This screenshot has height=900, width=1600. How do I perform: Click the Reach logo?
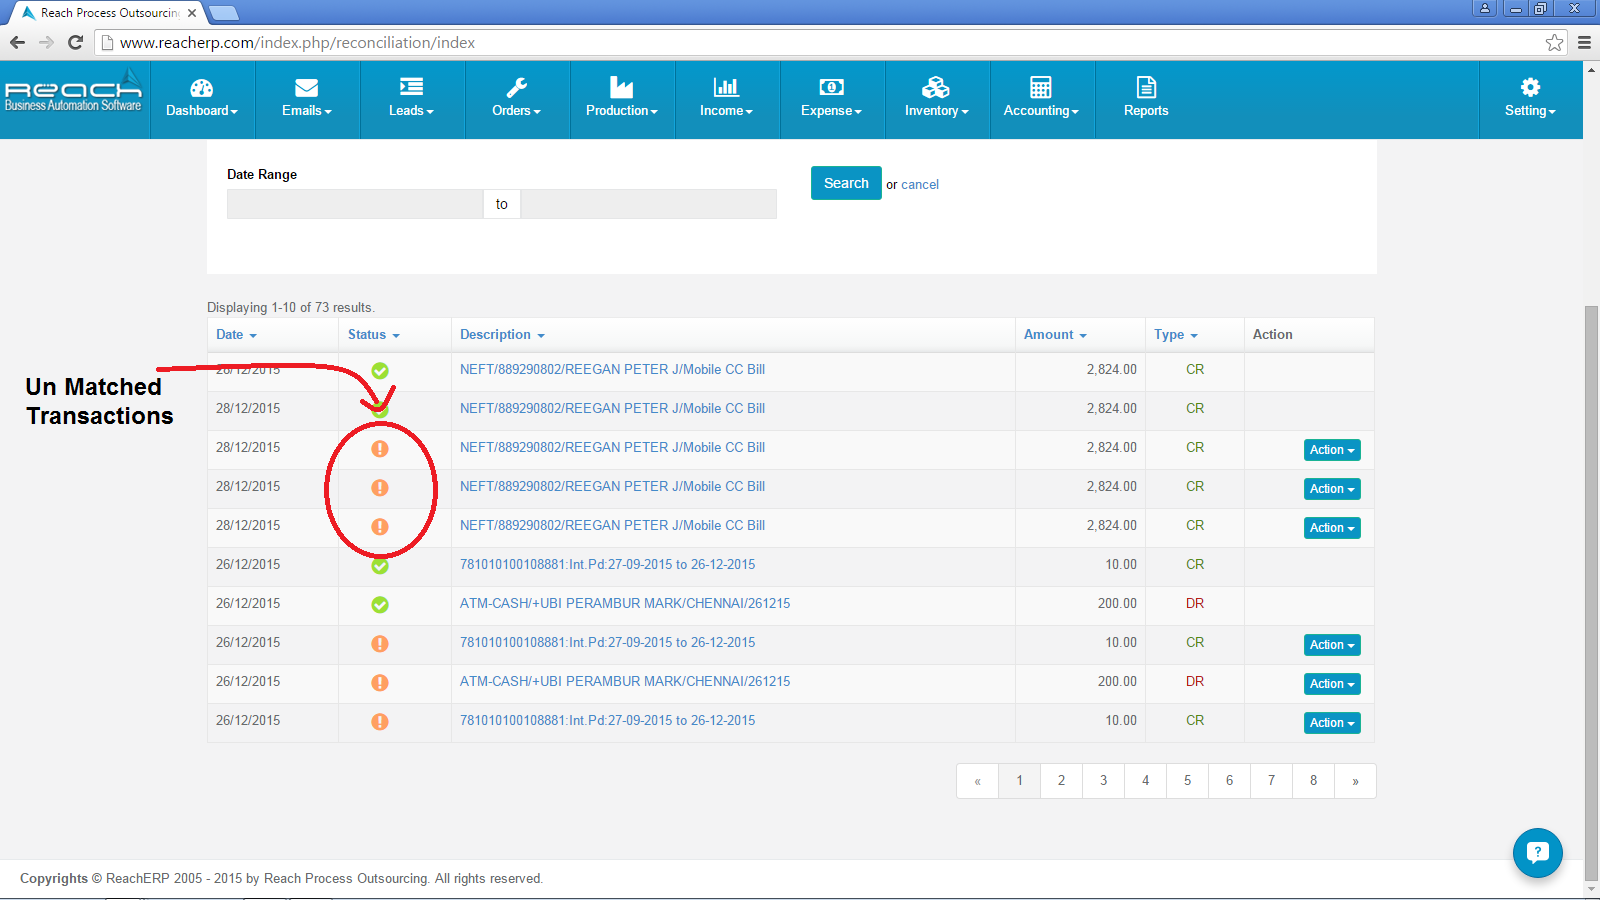(x=74, y=92)
